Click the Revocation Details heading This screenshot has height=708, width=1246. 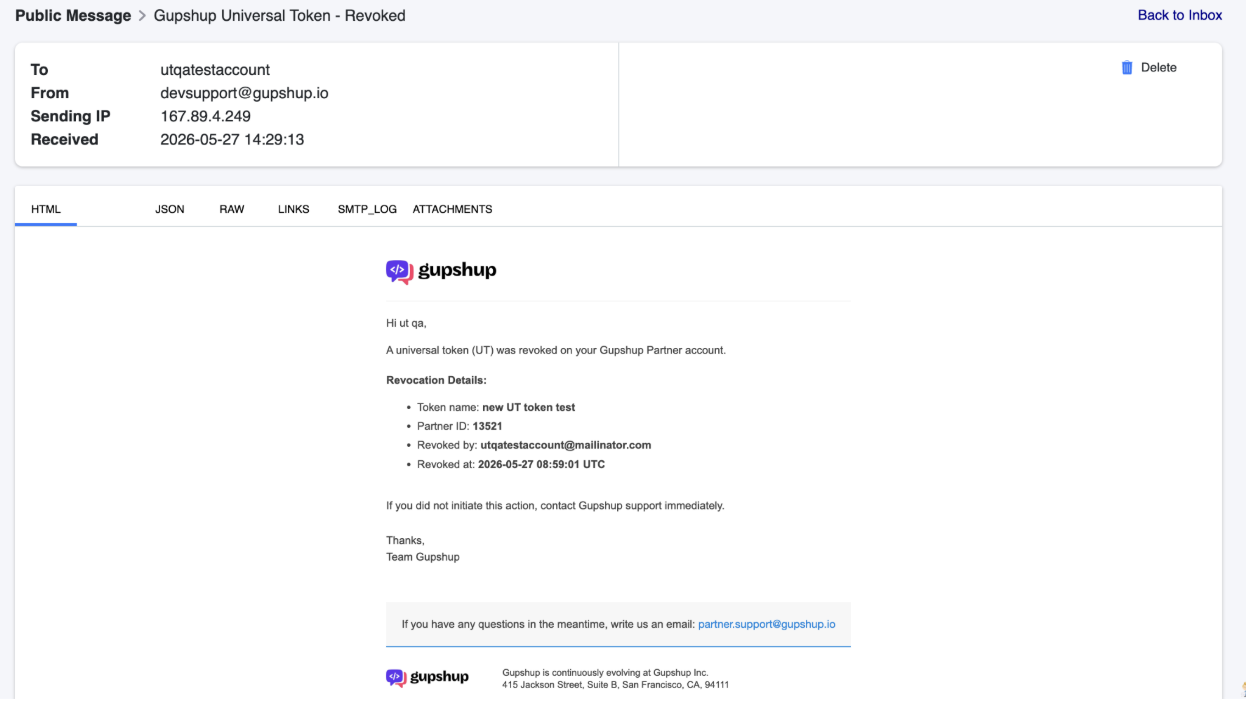(436, 380)
